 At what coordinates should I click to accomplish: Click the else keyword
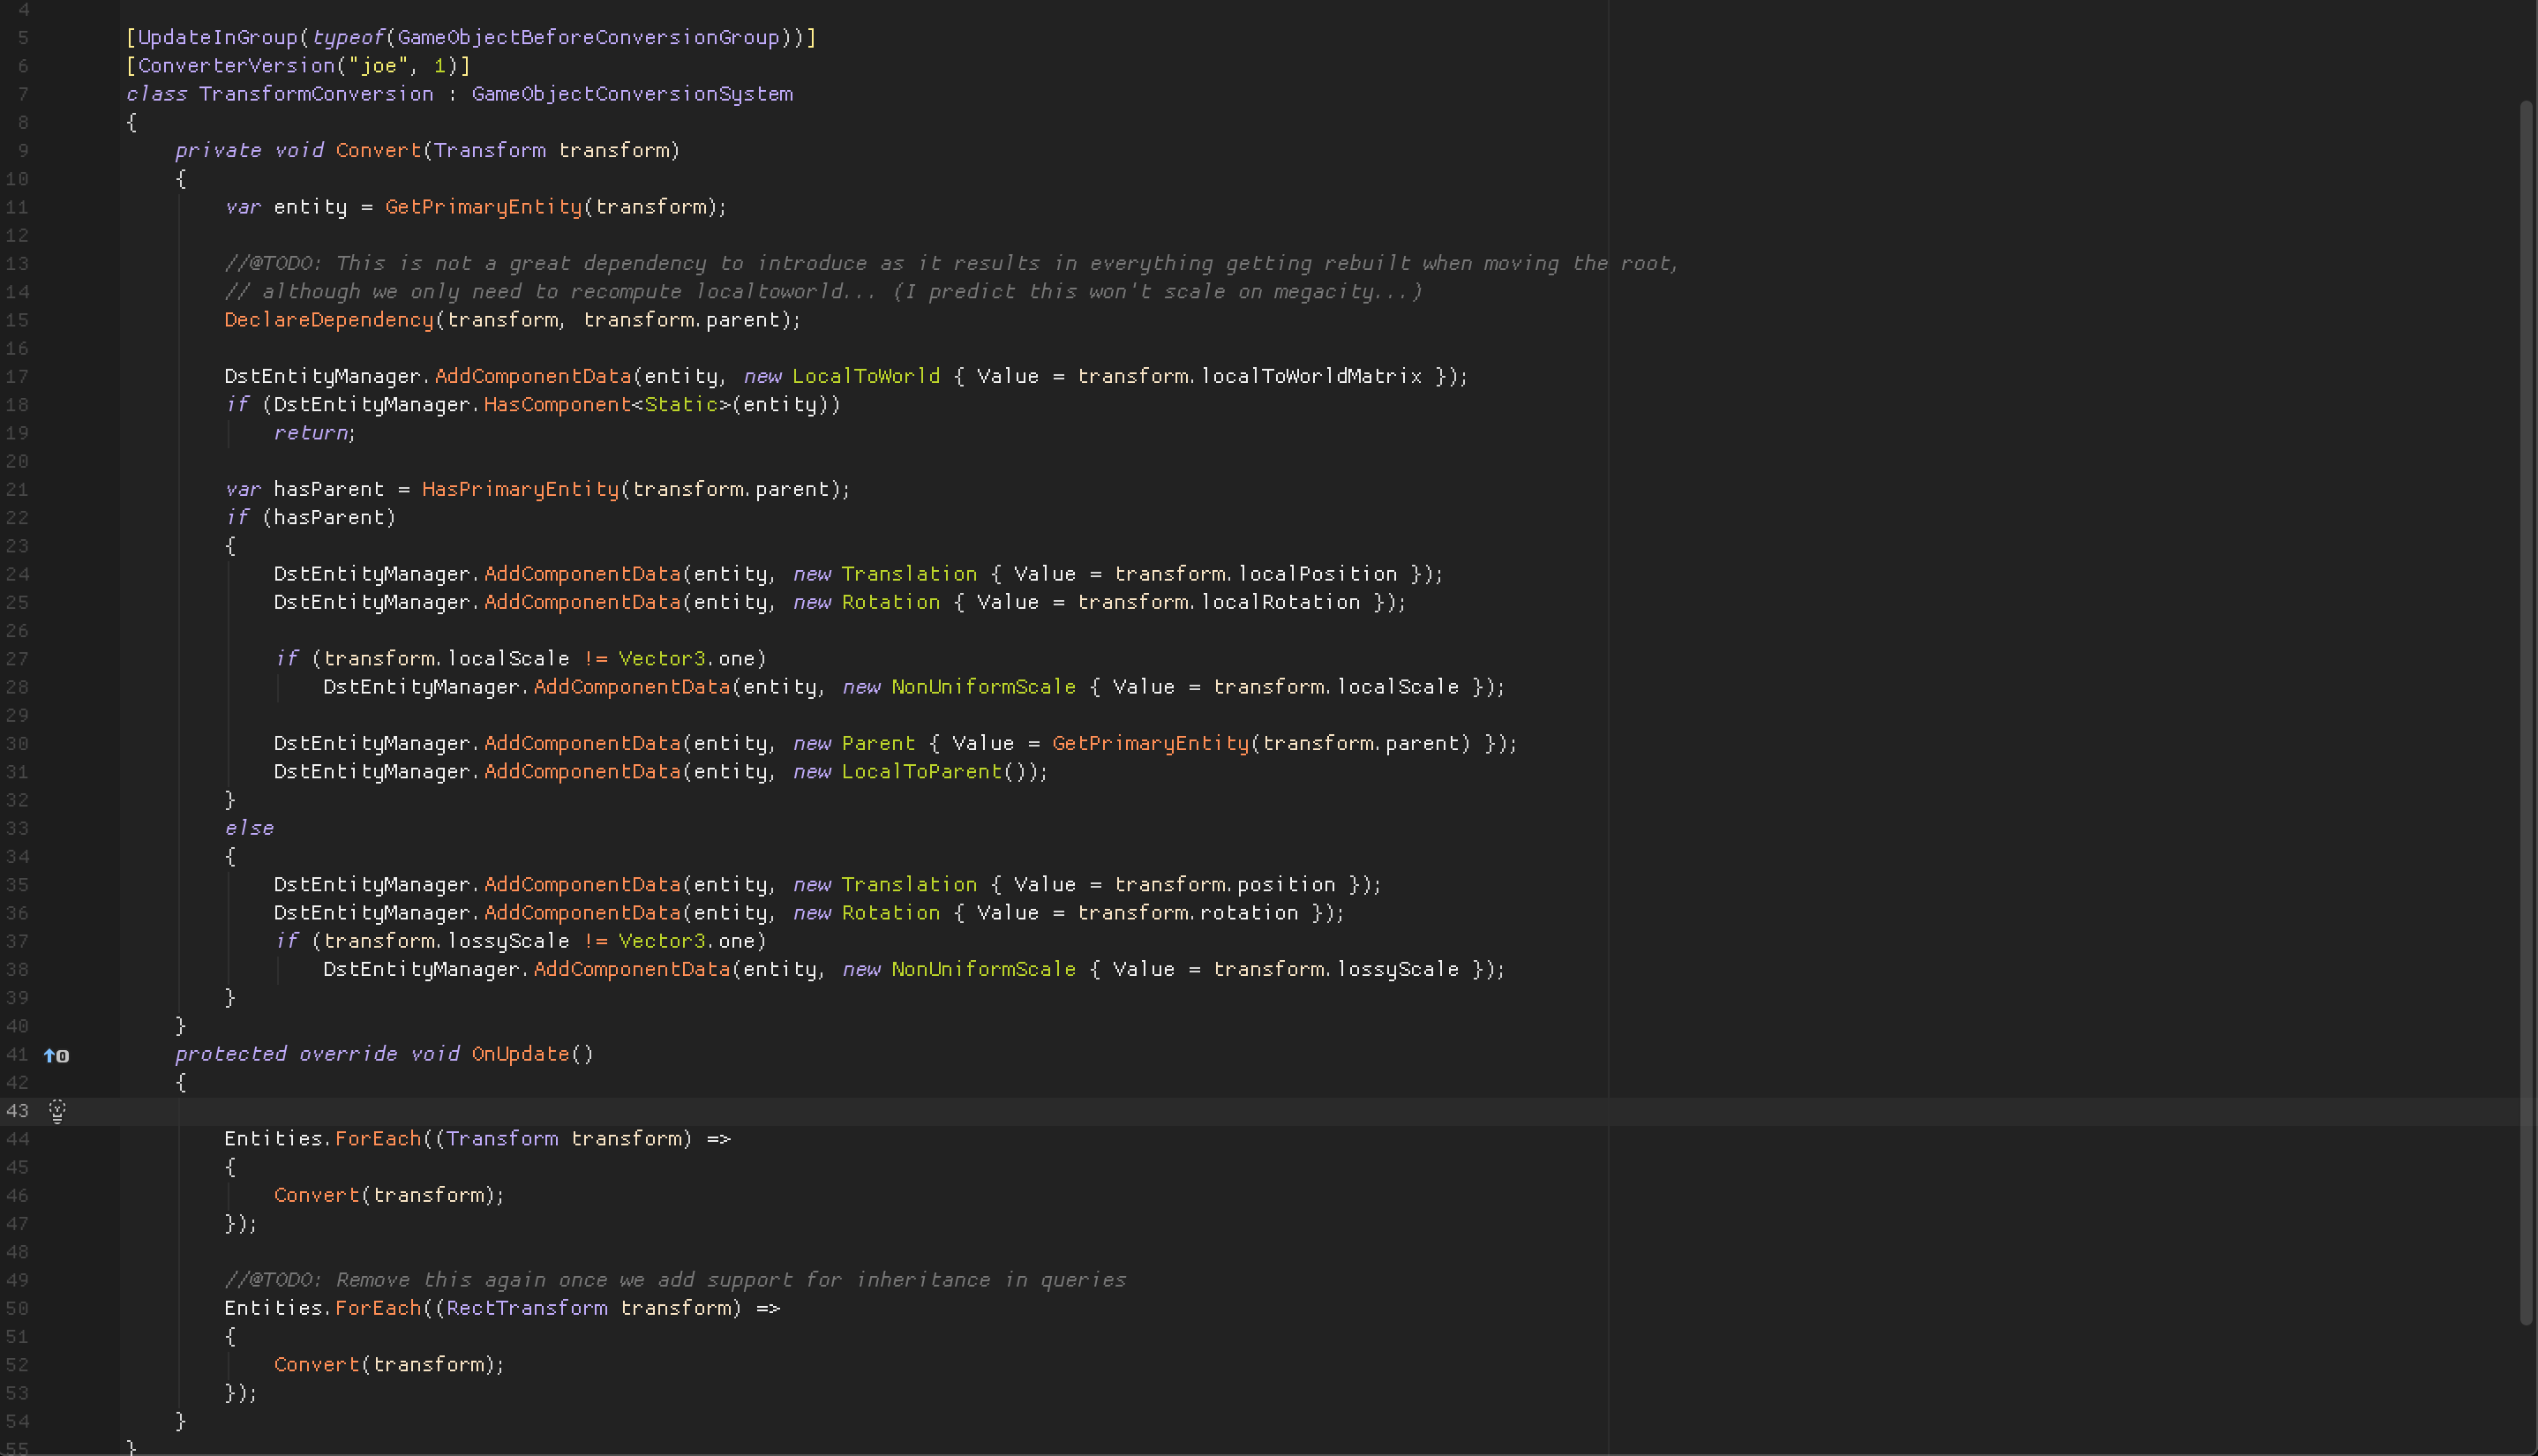(248, 829)
